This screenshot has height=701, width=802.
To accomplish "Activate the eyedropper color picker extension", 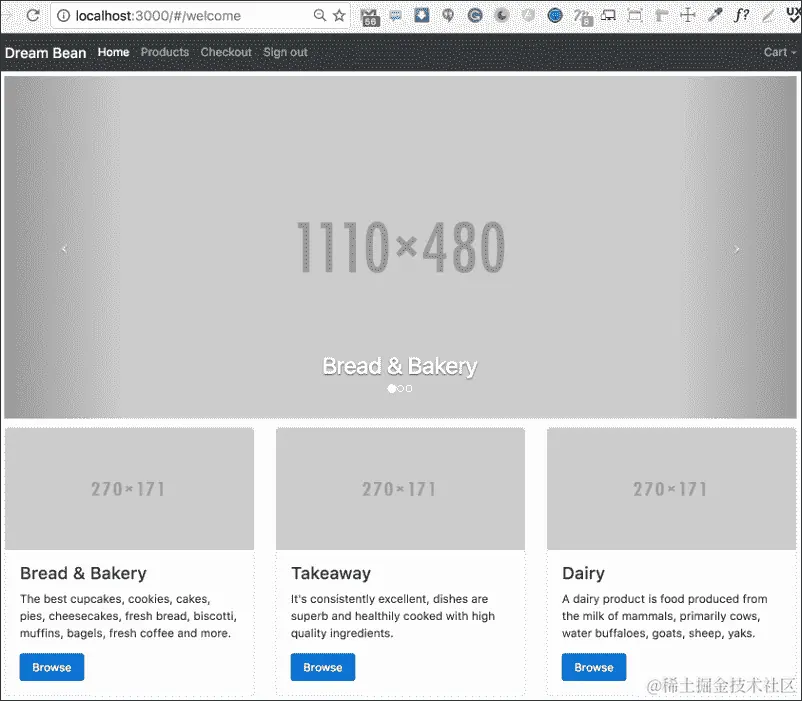I will pos(715,16).
